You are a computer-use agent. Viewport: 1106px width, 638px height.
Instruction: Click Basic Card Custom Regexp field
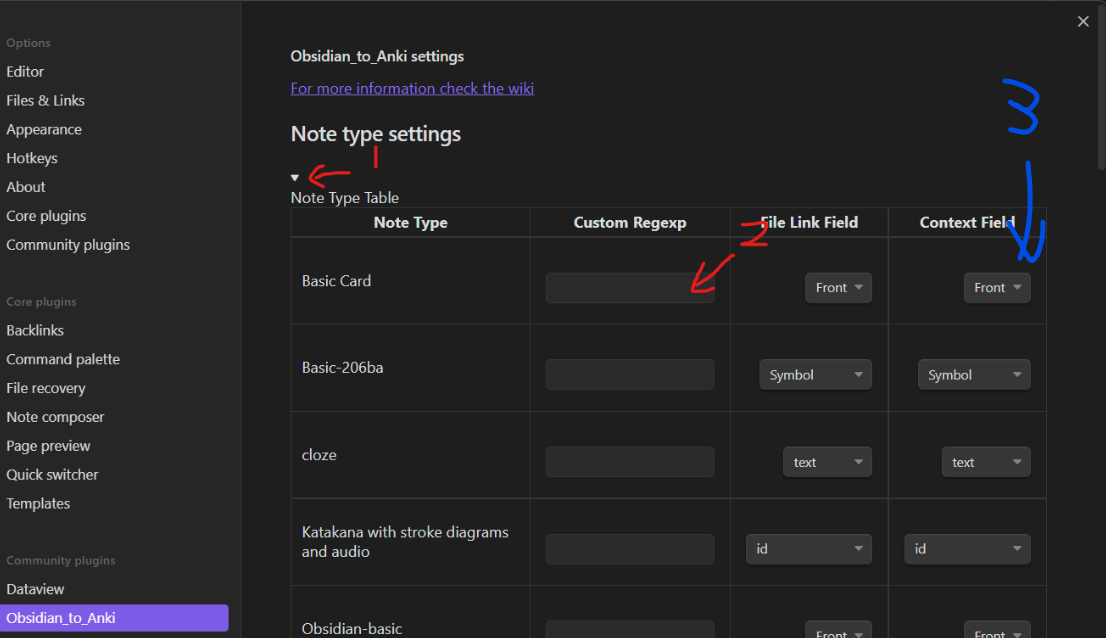[x=630, y=288]
